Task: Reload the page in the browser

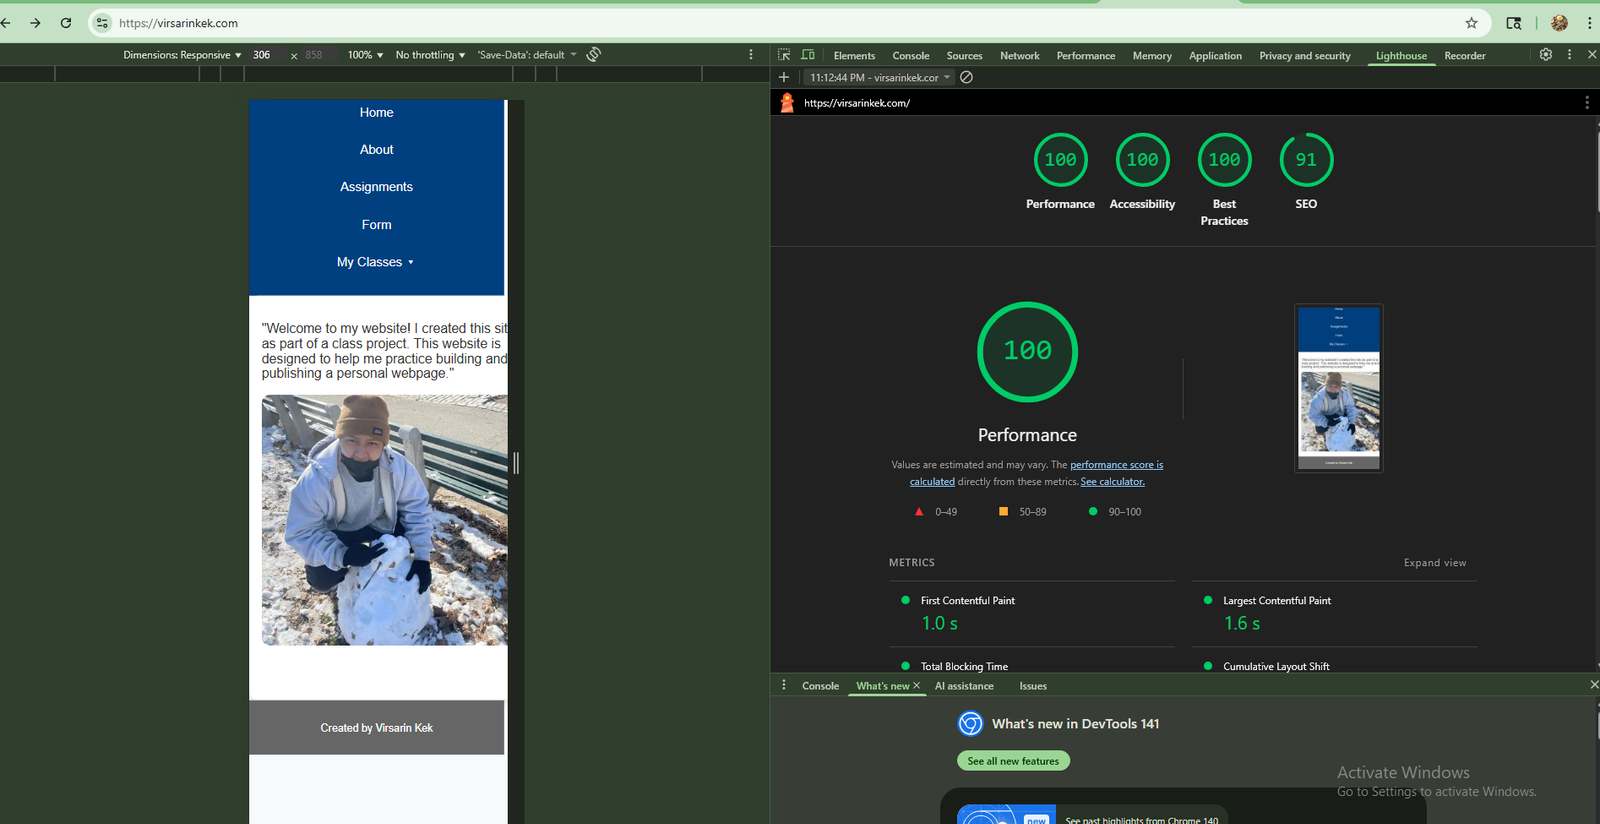Action: tap(66, 23)
